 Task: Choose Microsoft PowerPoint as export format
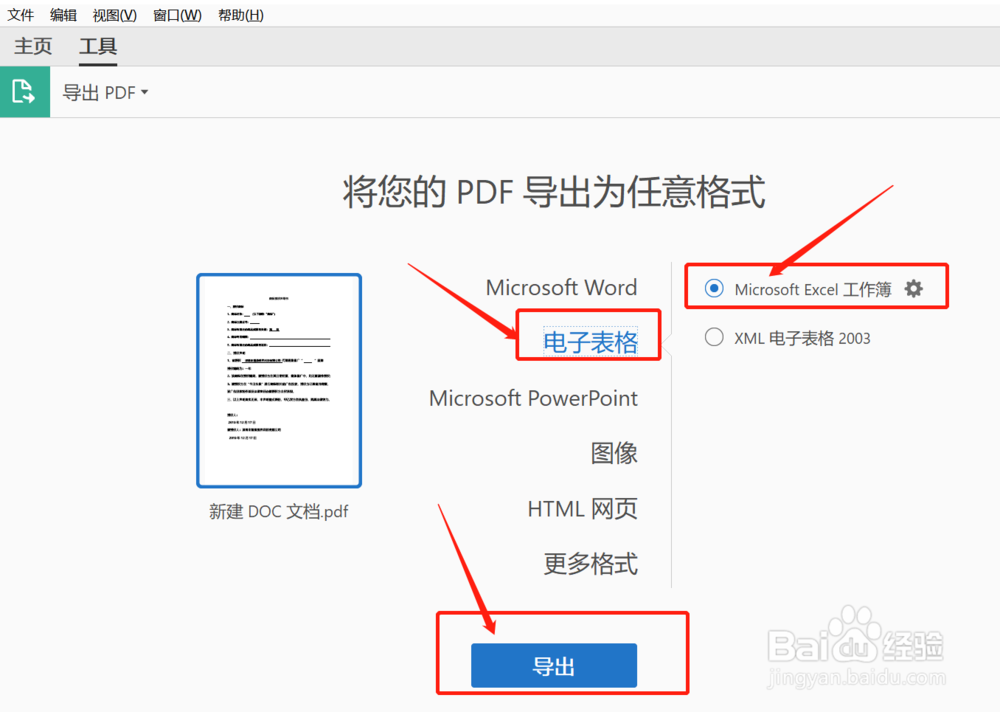534,398
